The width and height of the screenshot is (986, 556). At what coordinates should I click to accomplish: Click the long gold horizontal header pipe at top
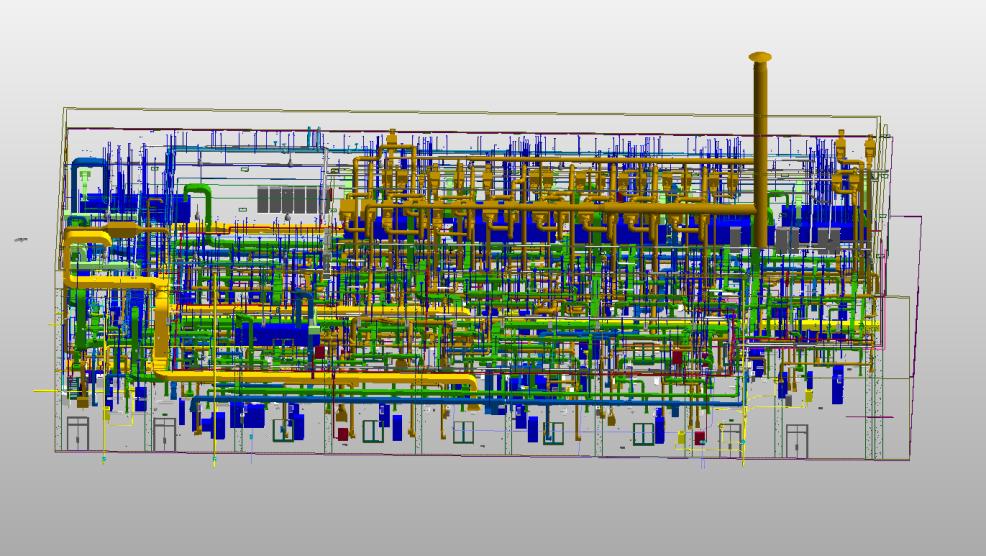click(x=560, y=160)
